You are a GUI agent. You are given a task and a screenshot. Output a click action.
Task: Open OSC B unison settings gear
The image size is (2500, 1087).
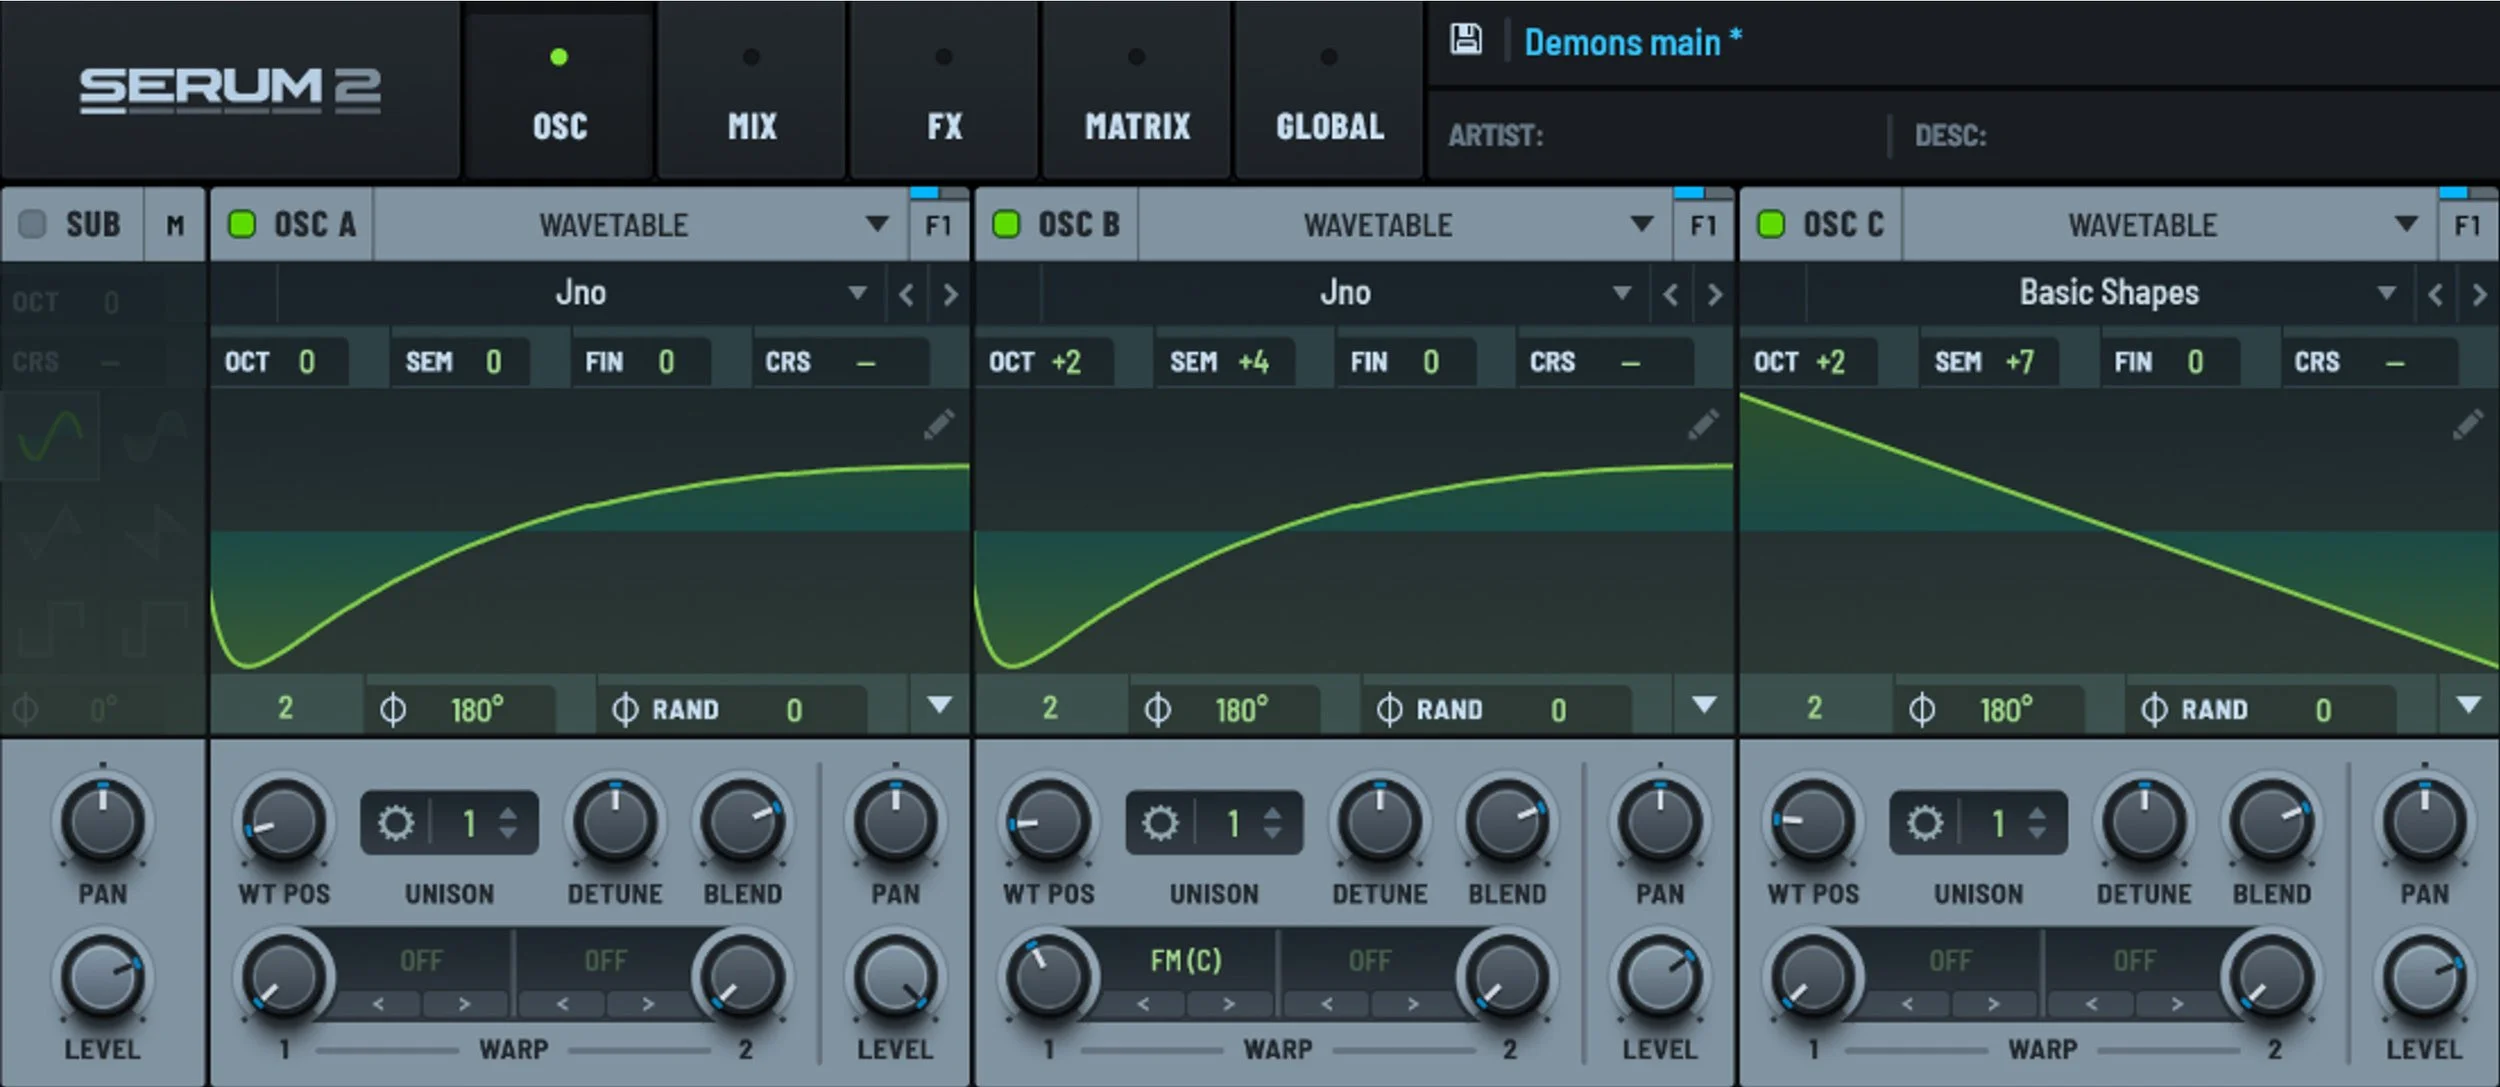click(x=1160, y=823)
